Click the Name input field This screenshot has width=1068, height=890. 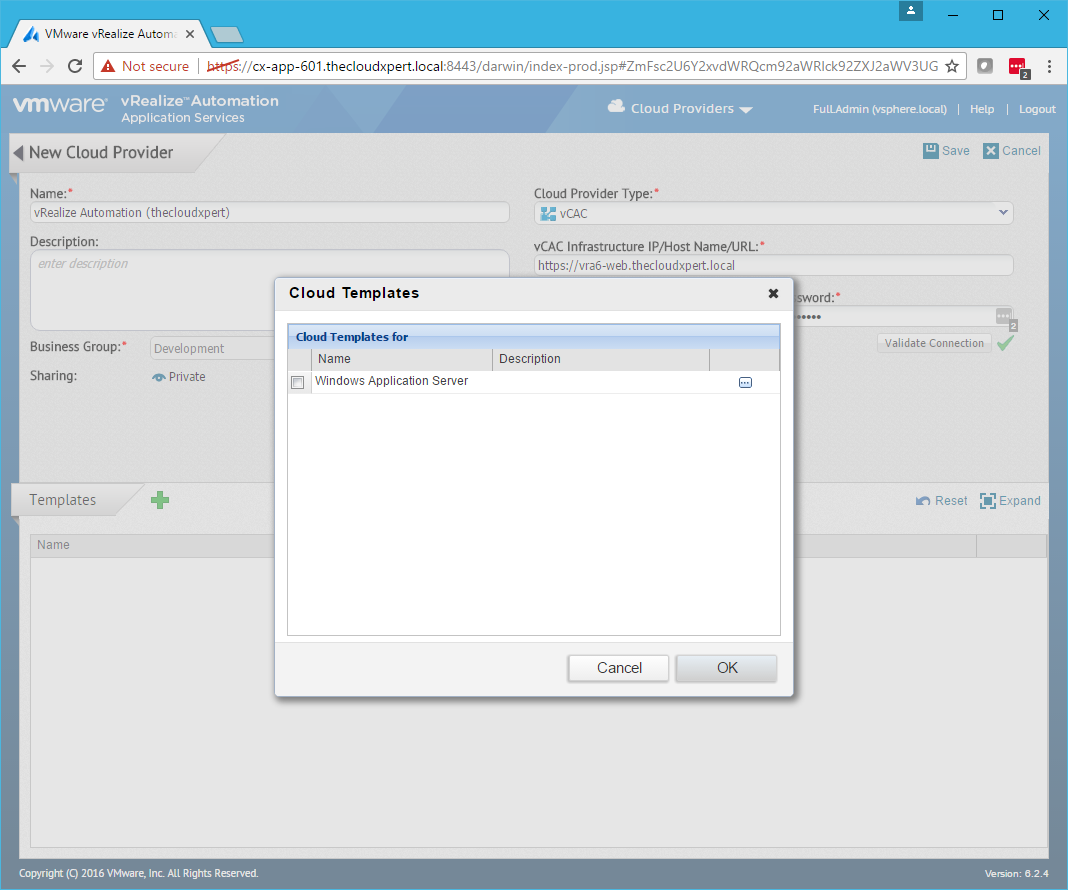tap(270, 213)
